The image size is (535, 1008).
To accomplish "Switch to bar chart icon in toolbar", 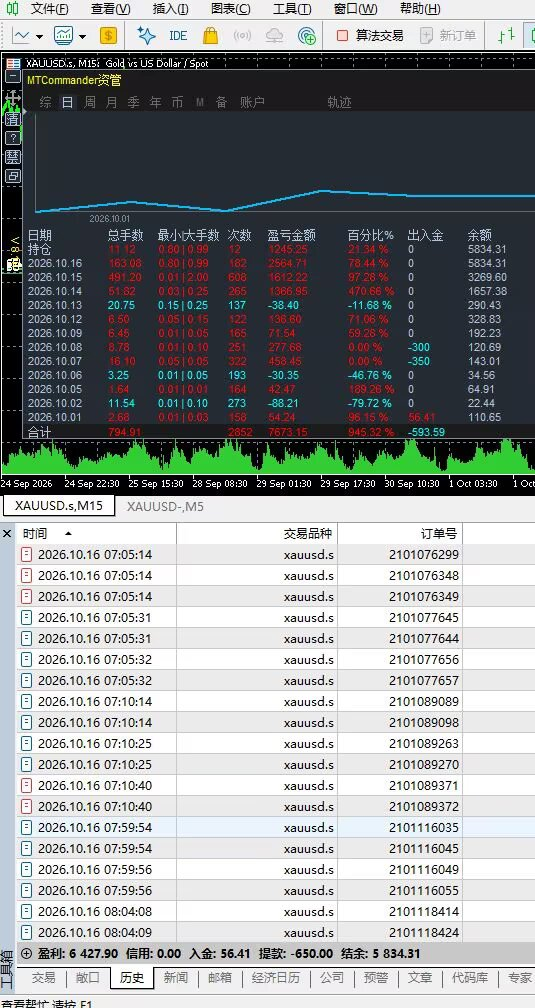I will [507, 35].
